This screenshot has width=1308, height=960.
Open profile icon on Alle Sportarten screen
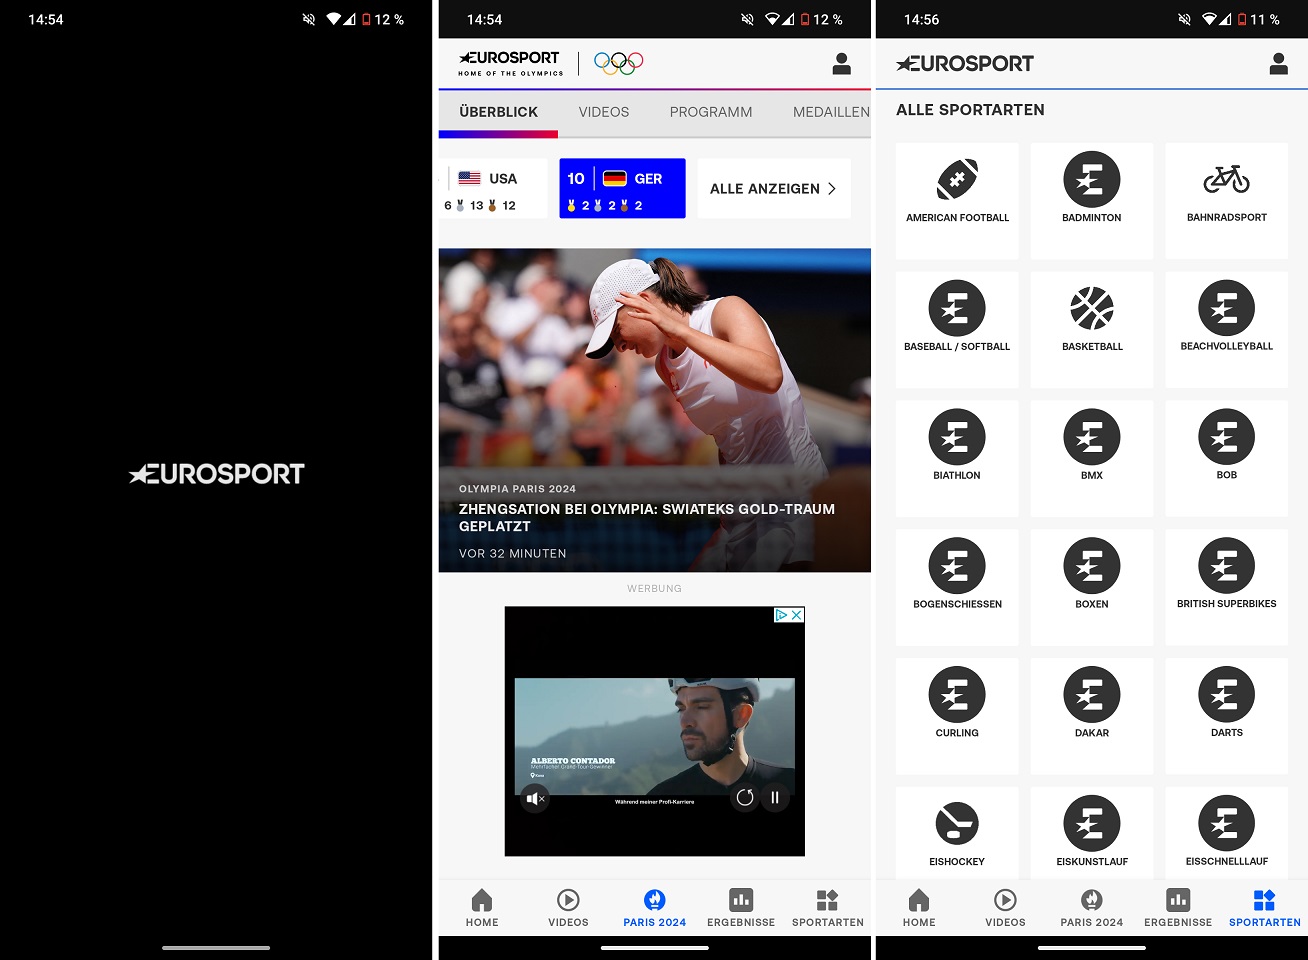(x=1278, y=64)
